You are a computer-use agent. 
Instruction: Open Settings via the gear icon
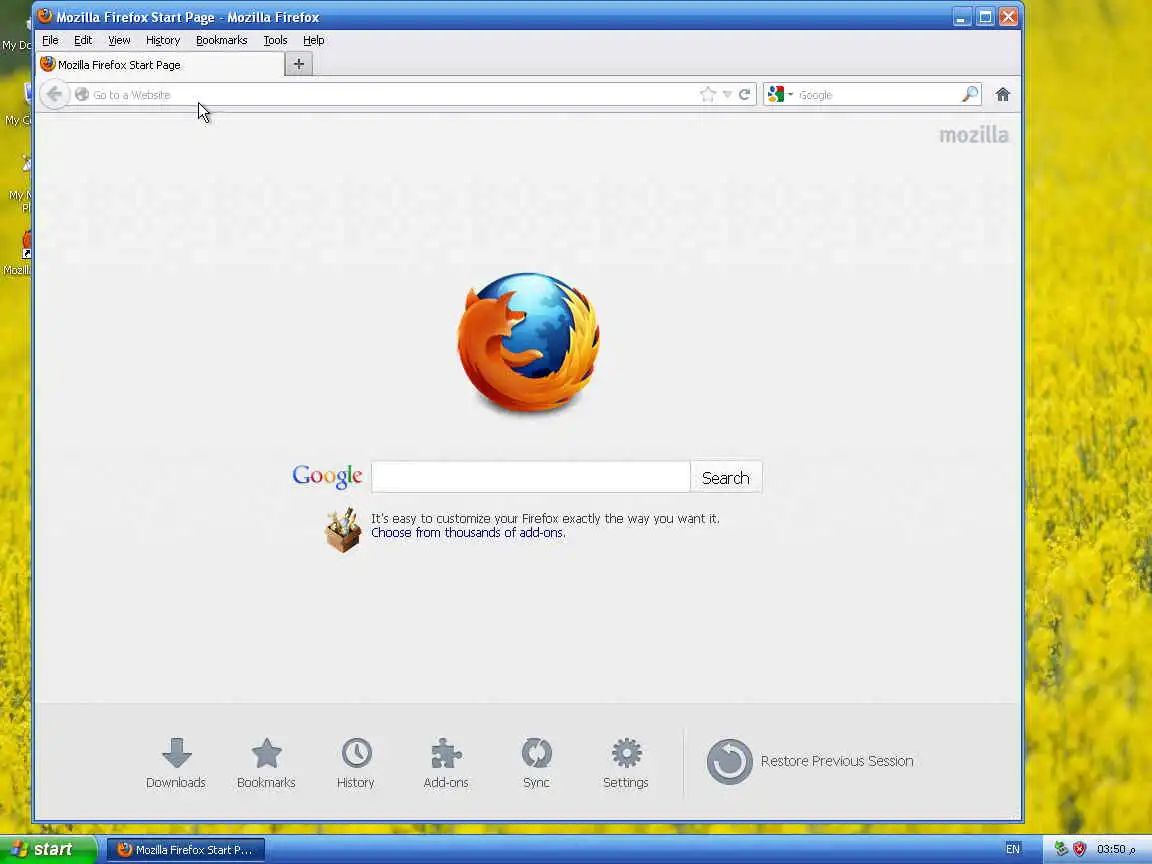coord(626,763)
